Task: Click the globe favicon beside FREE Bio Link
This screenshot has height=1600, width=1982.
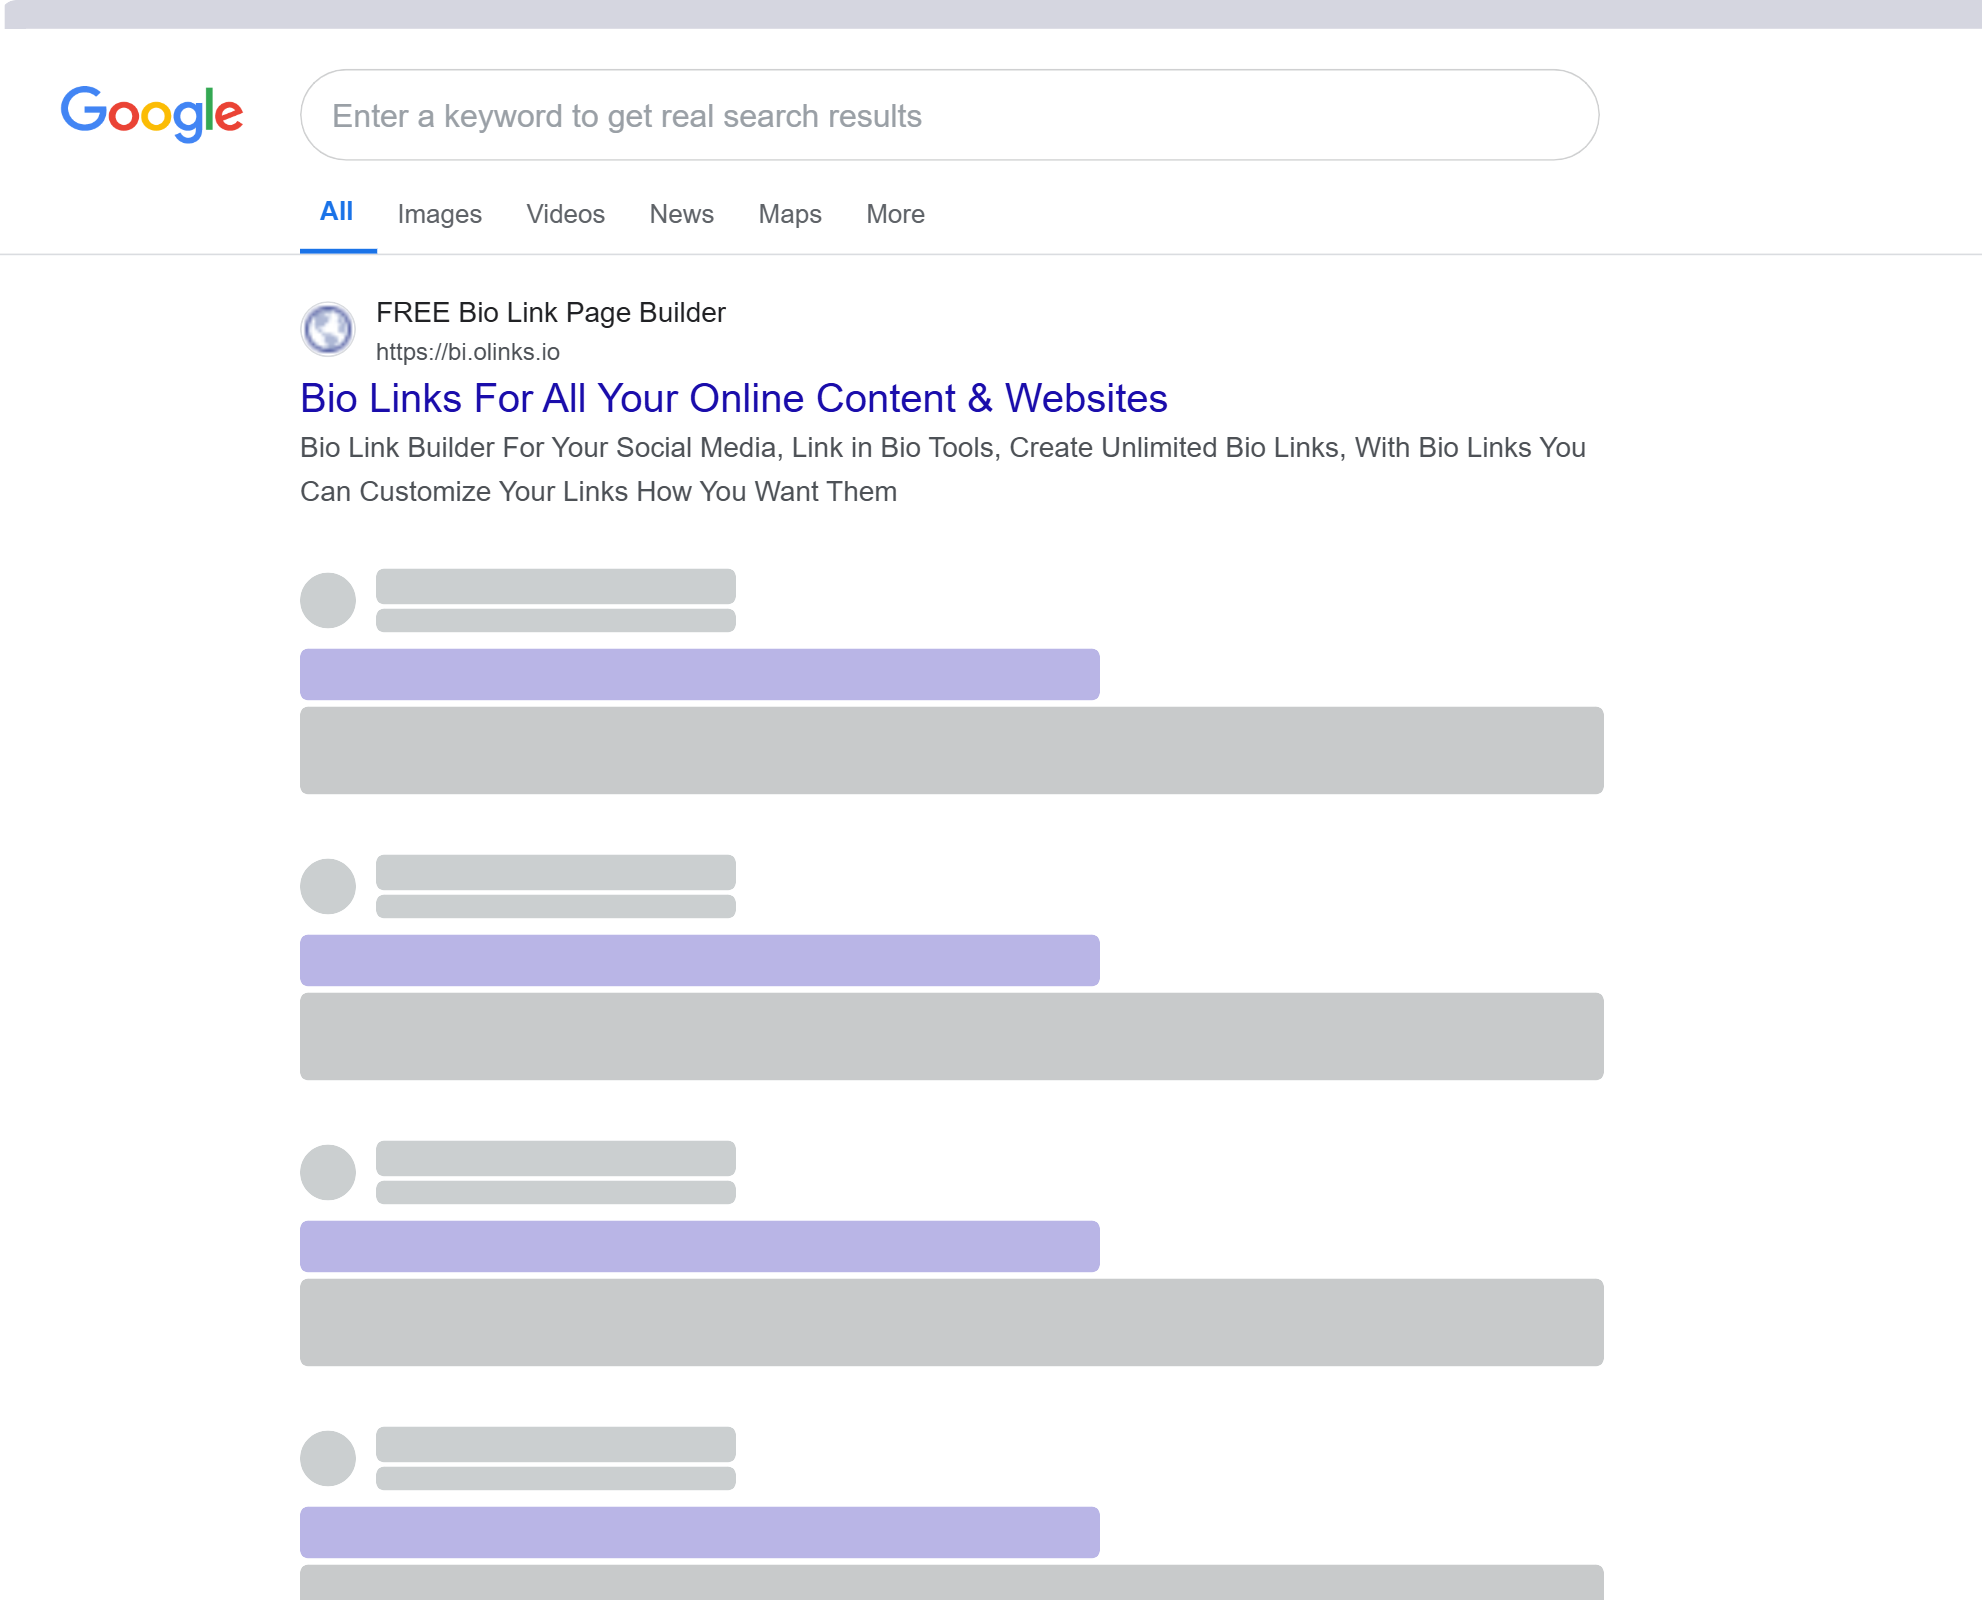Action: click(x=328, y=329)
